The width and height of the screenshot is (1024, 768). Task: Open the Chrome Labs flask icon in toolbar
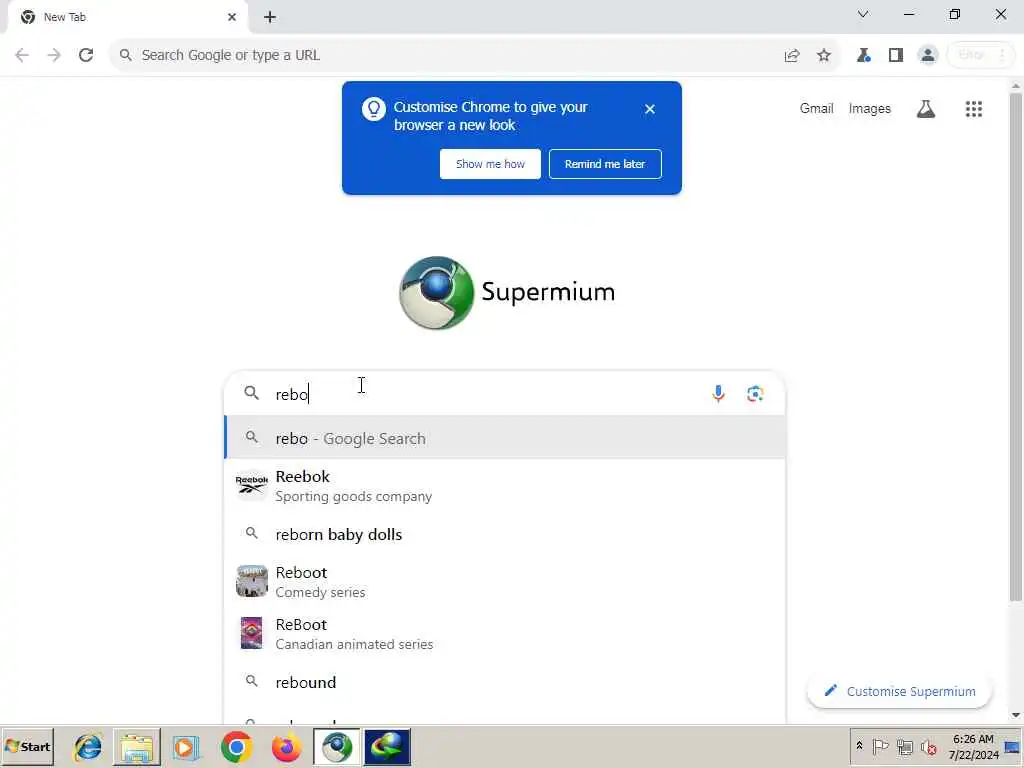(864, 56)
